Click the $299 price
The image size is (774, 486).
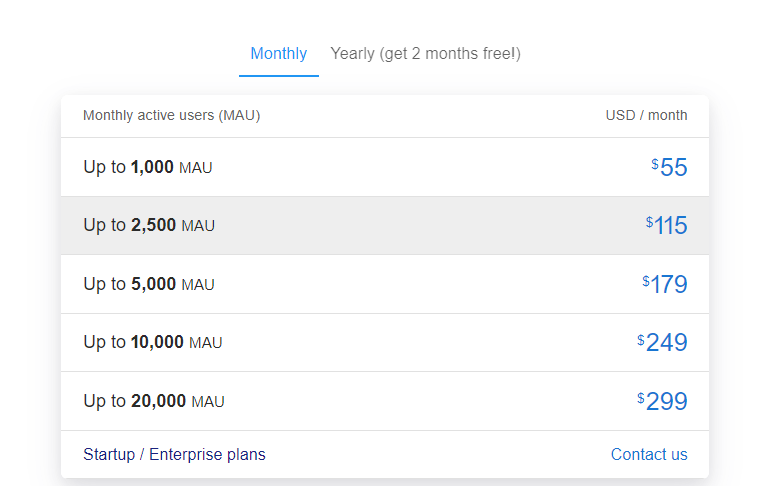click(664, 401)
